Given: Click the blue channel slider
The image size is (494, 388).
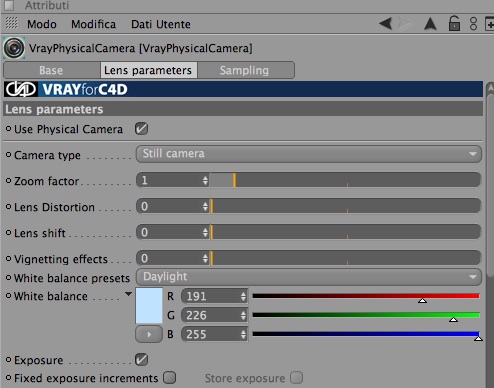Looking at the screenshot, I should [366, 334].
